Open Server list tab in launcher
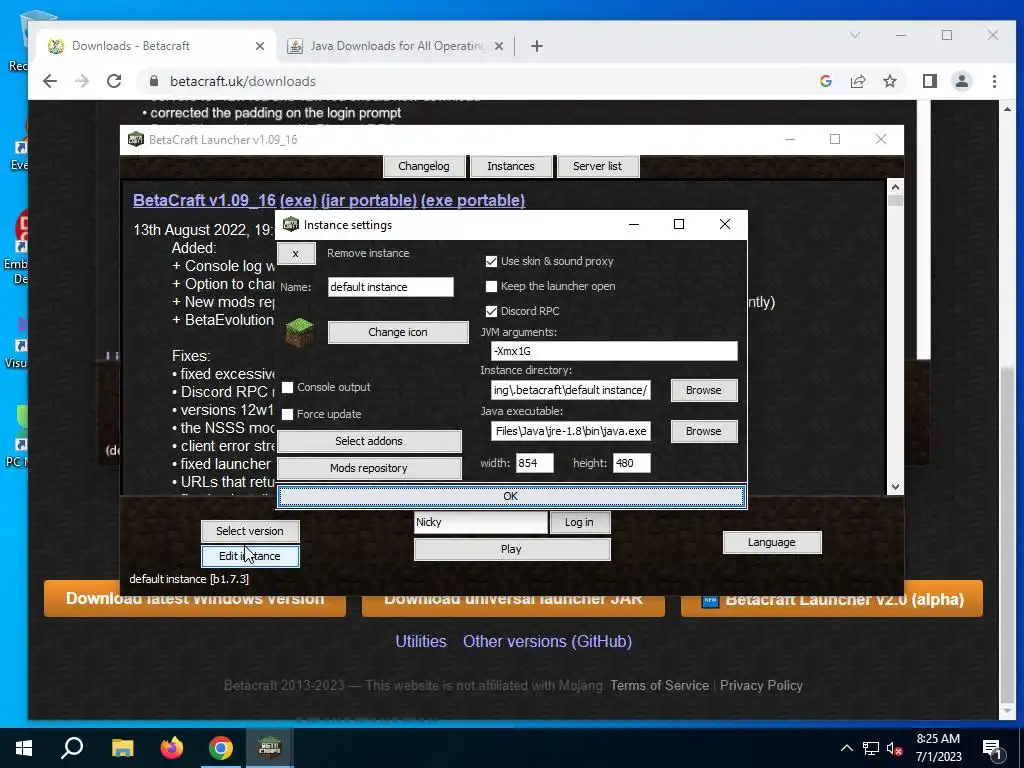 (x=598, y=166)
